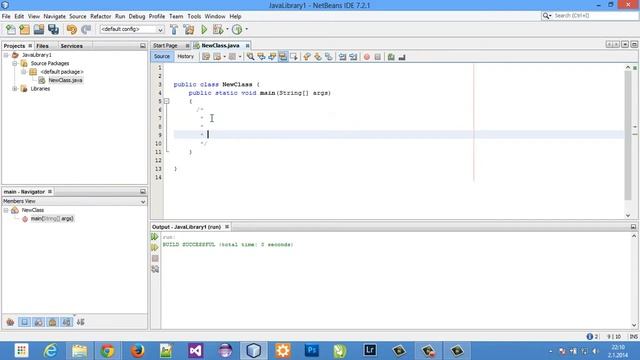Toggle show non-public members in Navigator
Image resolution: width=640 pixels, height=360 pixels.
[x=53, y=322]
